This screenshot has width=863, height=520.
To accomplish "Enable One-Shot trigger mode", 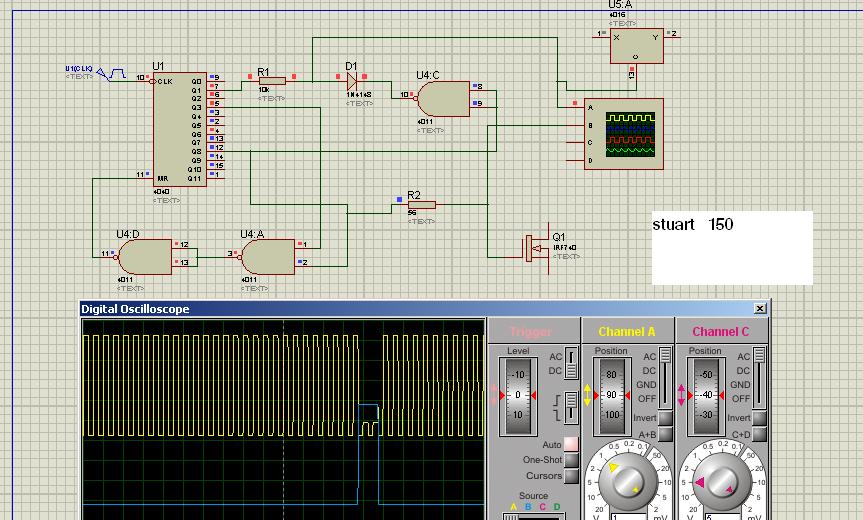I will 571,460.
